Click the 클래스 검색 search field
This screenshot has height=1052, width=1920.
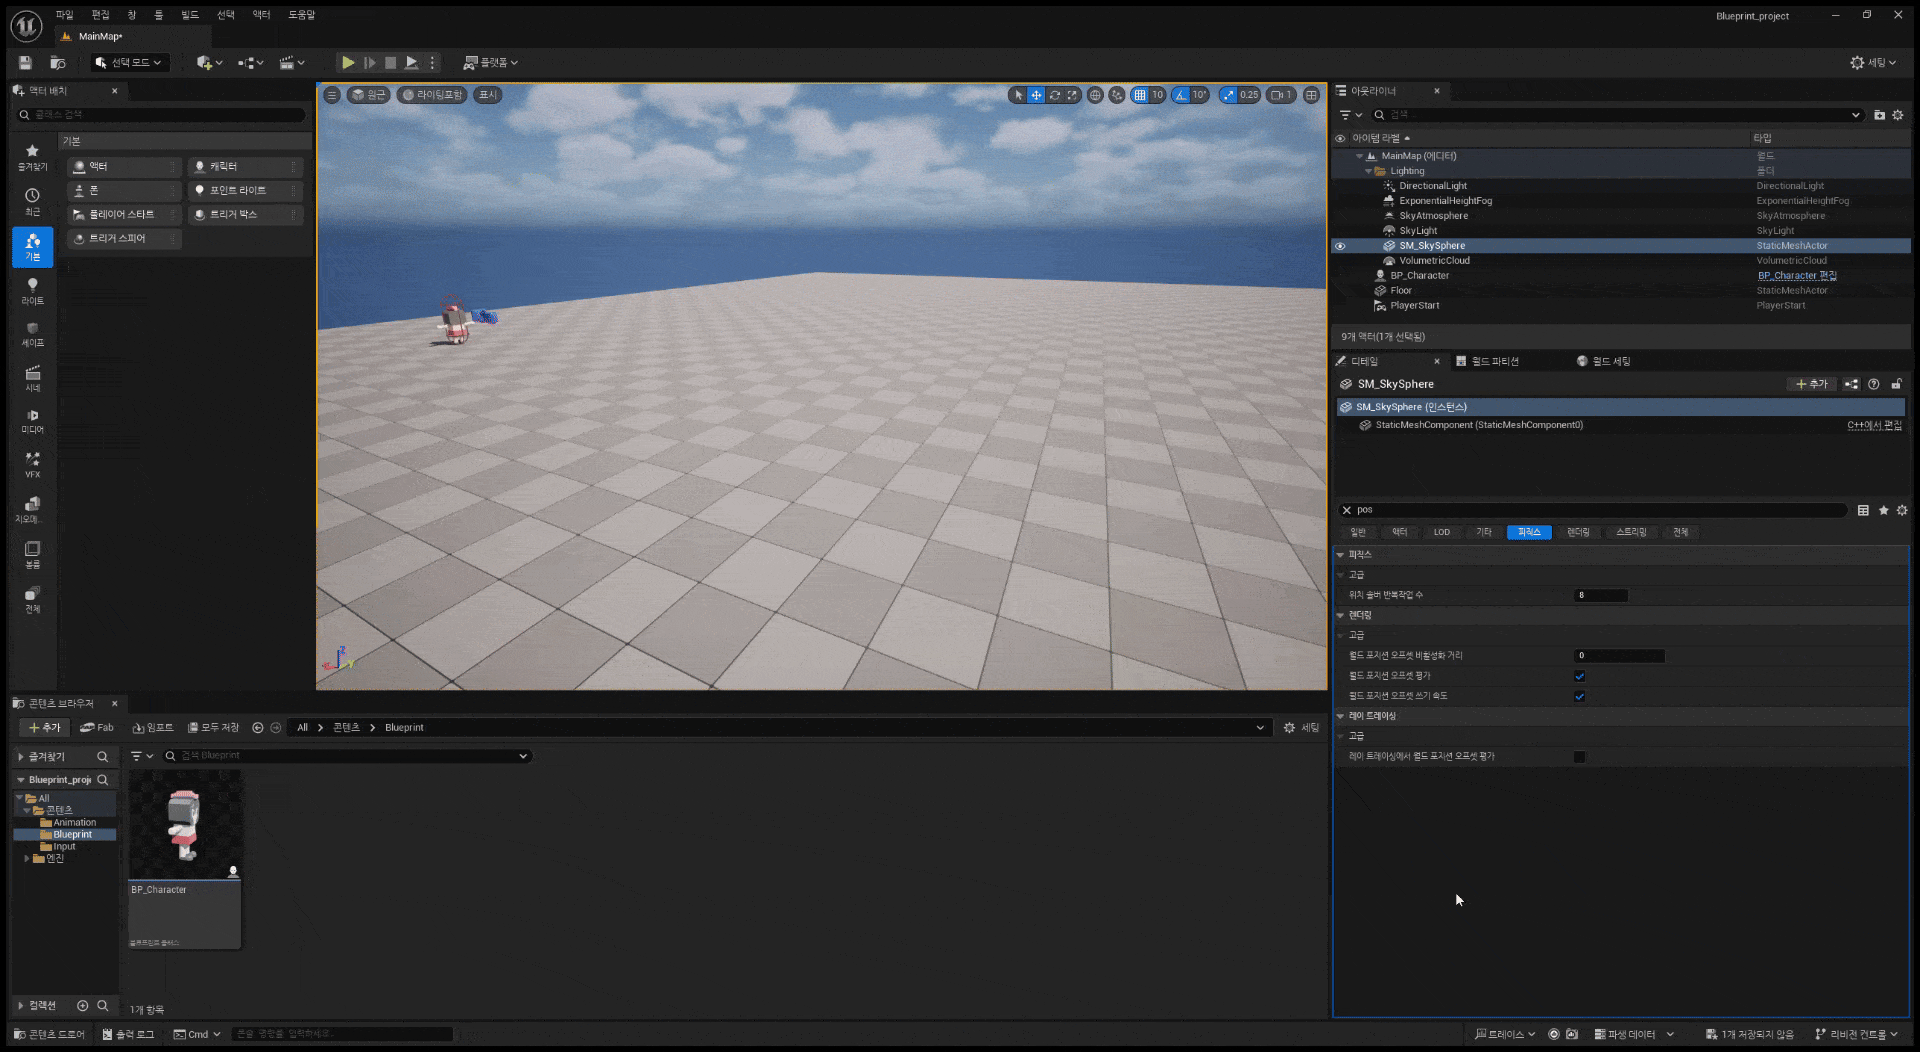tap(160, 115)
